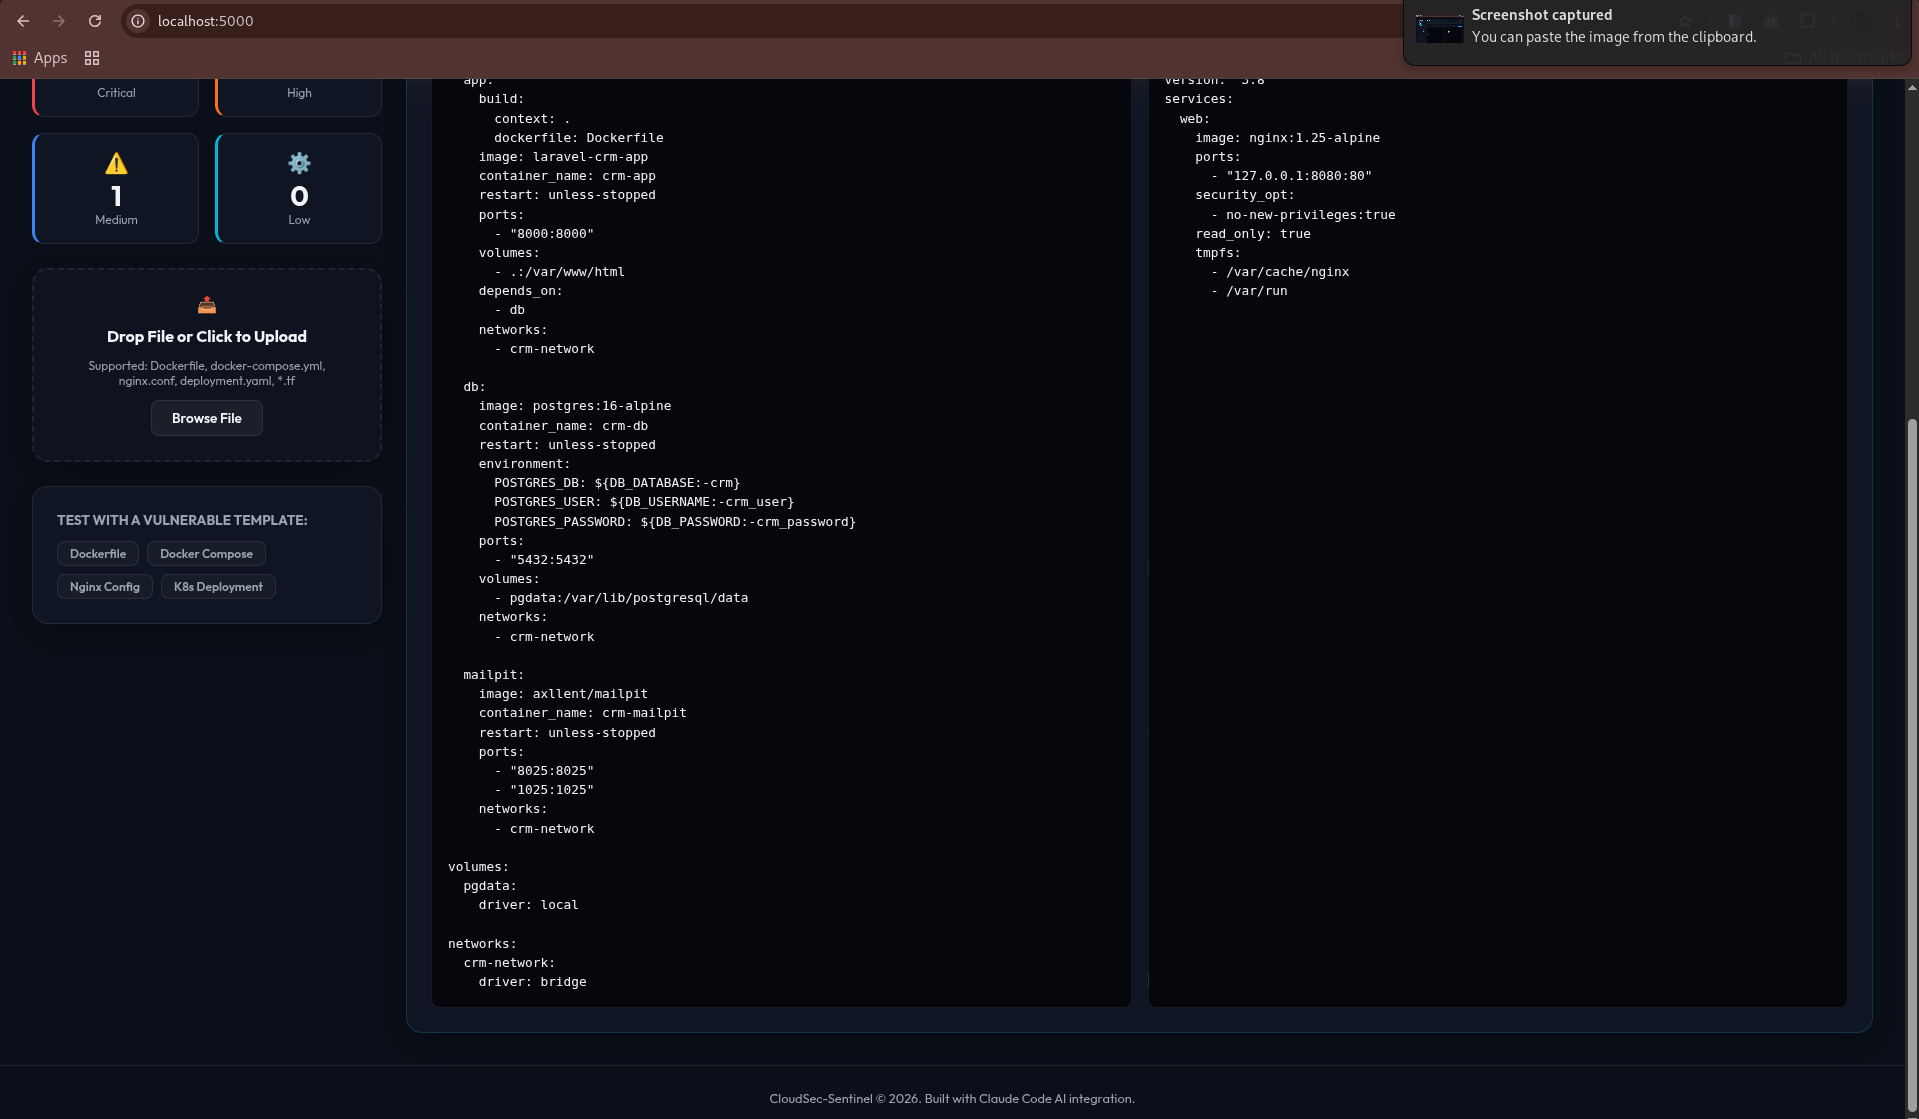Screen dimensions: 1919x1119
Task: Click the 'image: axllent/mailpit' line
Action: click(x=563, y=694)
